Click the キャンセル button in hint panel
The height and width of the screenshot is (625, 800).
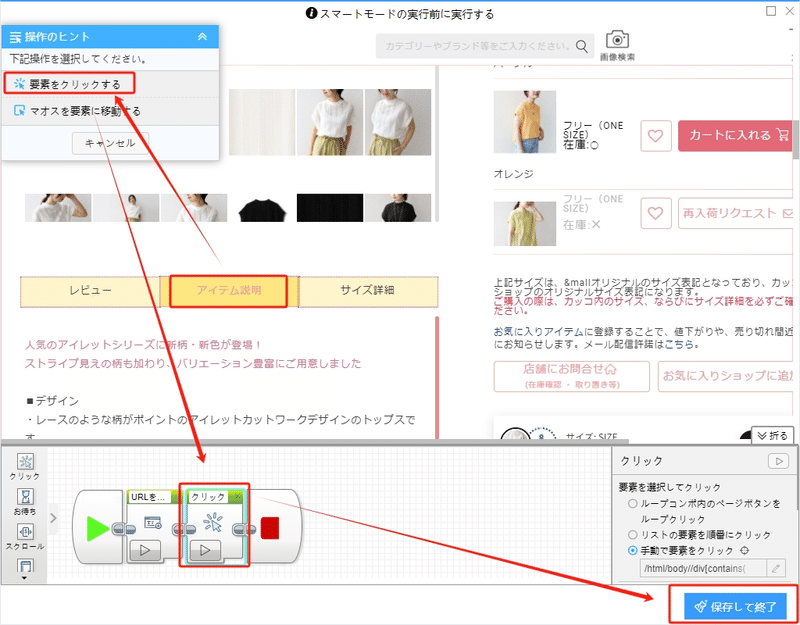(110, 143)
